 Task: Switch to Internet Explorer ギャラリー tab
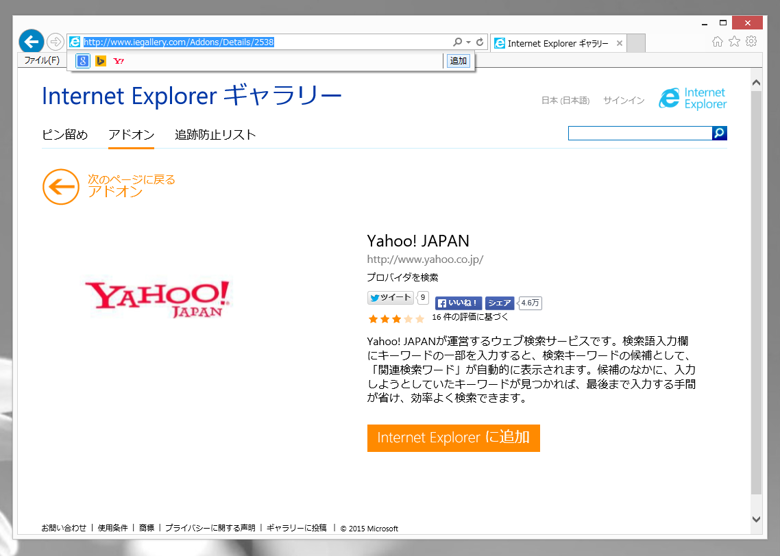tap(557, 43)
